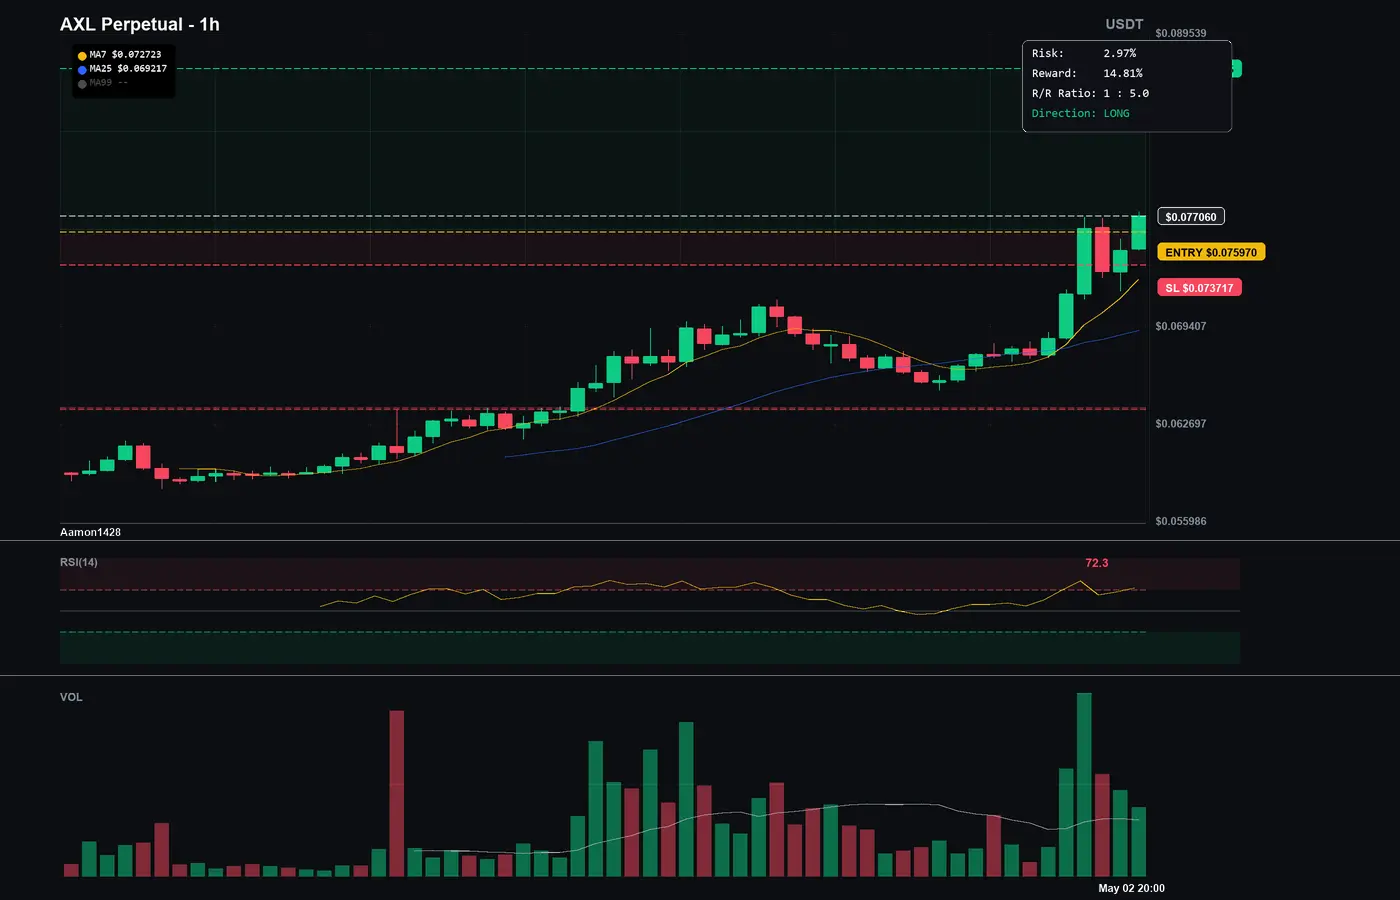Click the blue MA25 legend dot

coord(82,70)
